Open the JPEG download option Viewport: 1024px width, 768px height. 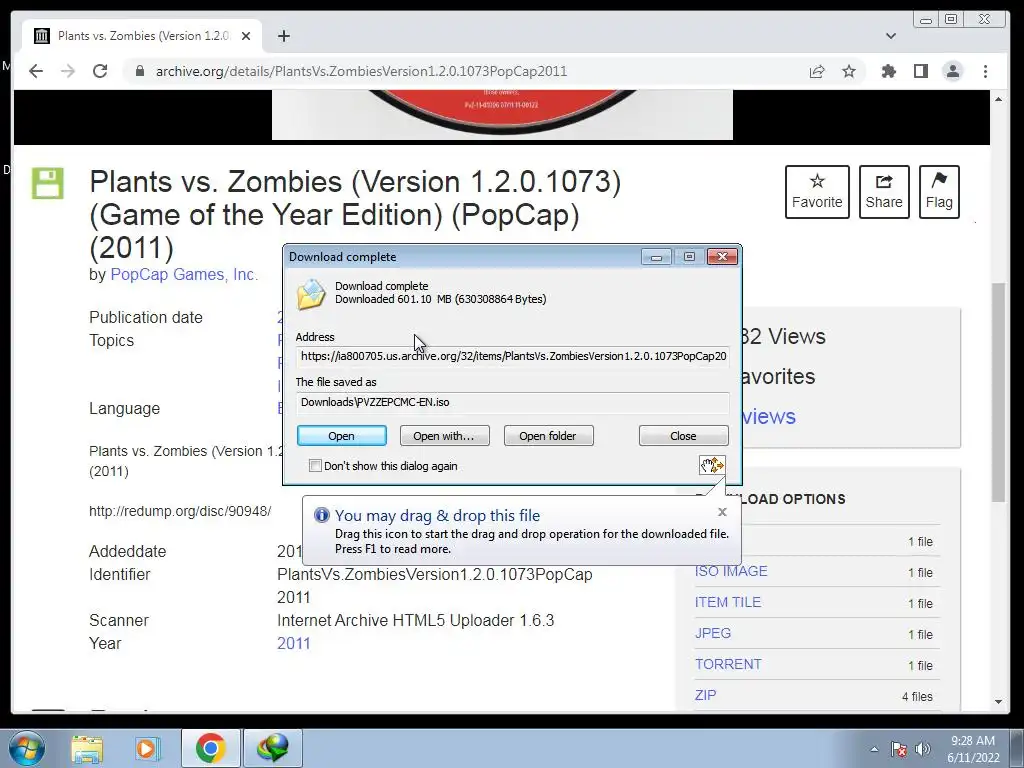coord(712,633)
